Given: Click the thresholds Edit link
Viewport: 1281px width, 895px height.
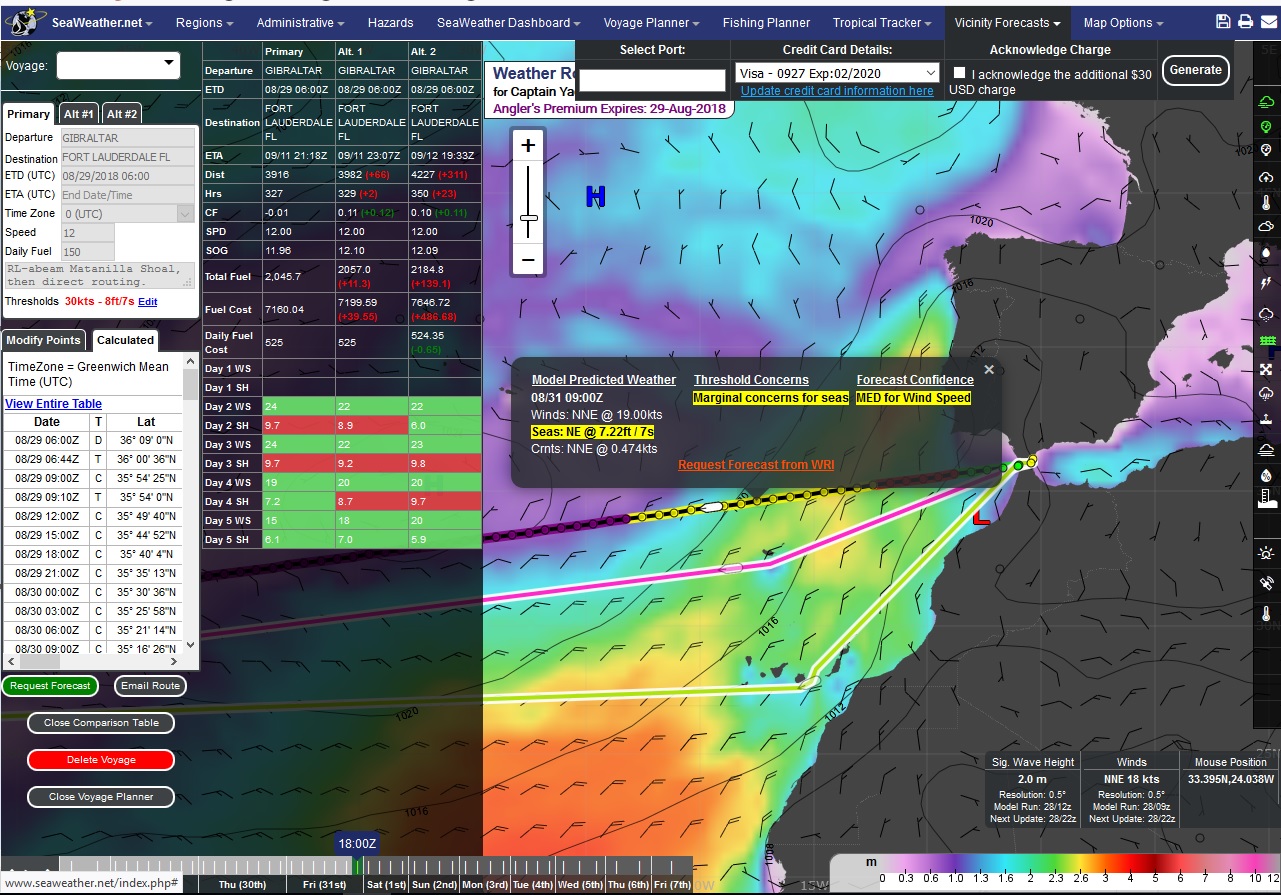Looking at the screenshot, I should tap(147, 301).
